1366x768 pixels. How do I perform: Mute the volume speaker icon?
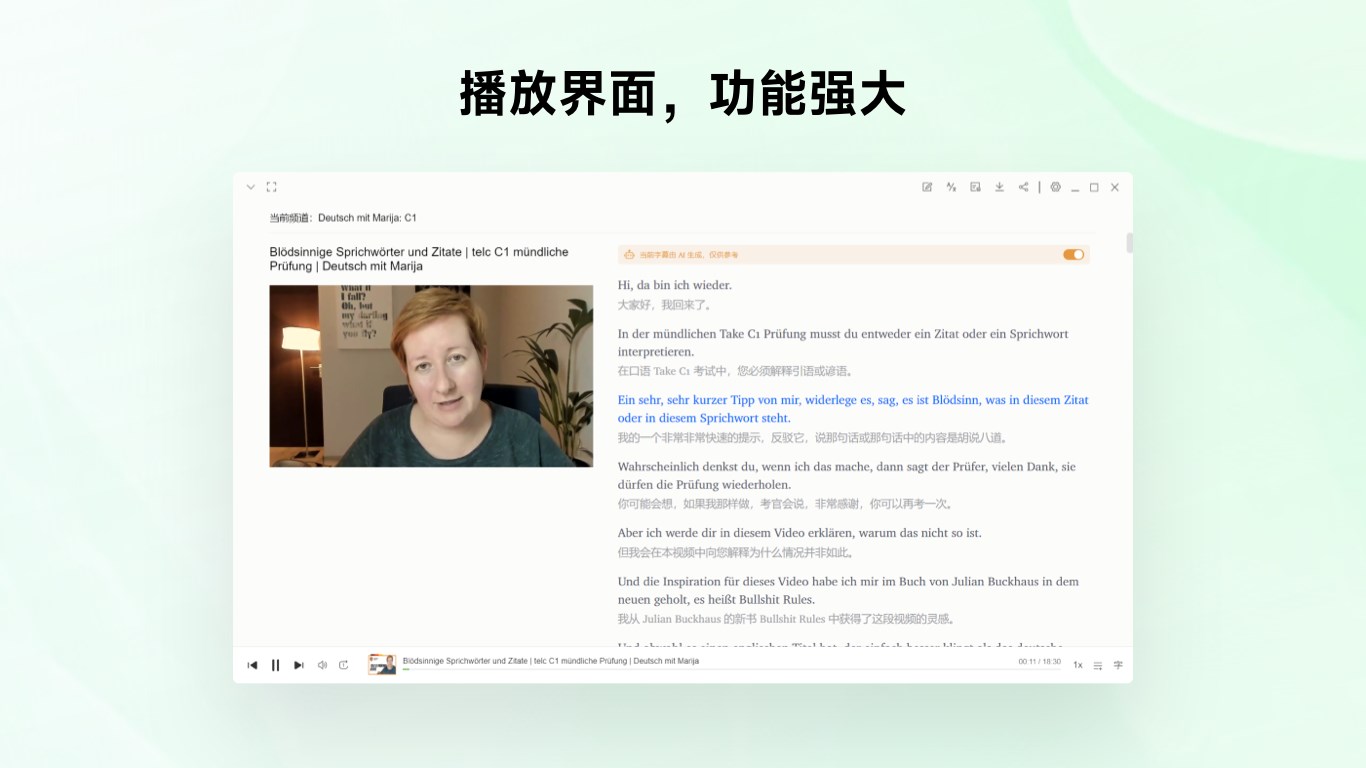[322, 665]
